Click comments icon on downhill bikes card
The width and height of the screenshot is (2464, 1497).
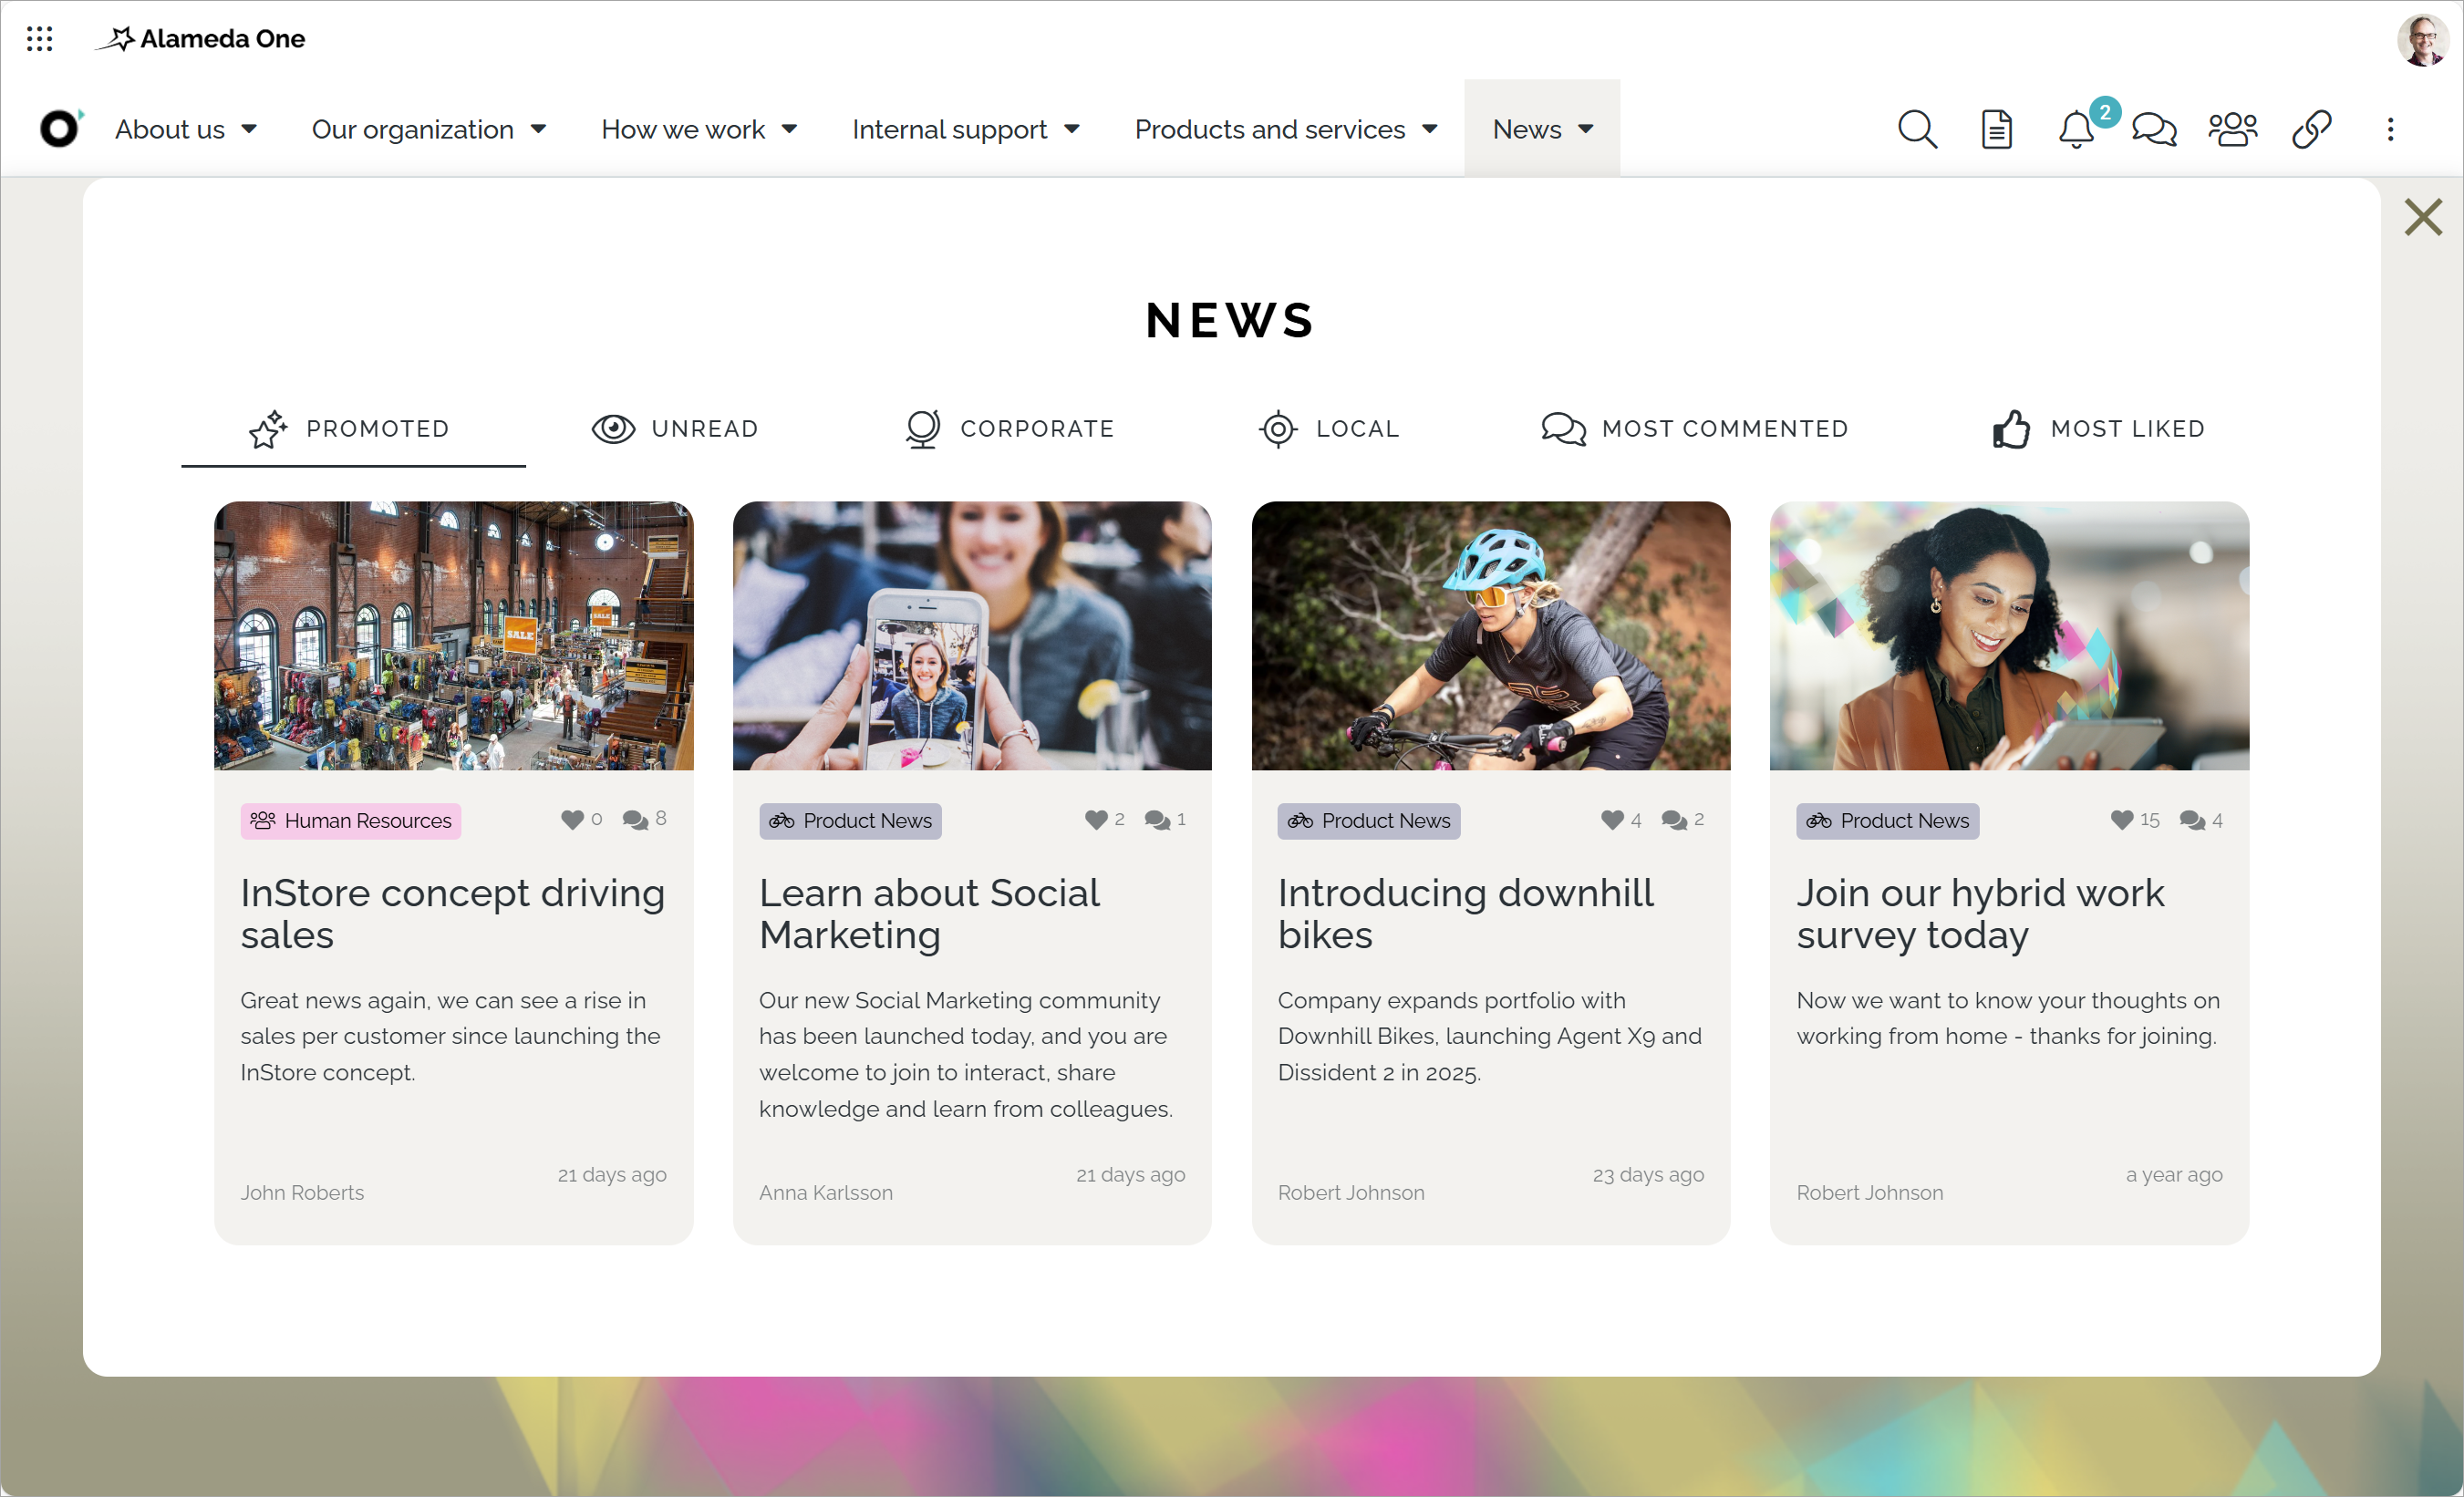pyautogui.click(x=1674, y=820)
